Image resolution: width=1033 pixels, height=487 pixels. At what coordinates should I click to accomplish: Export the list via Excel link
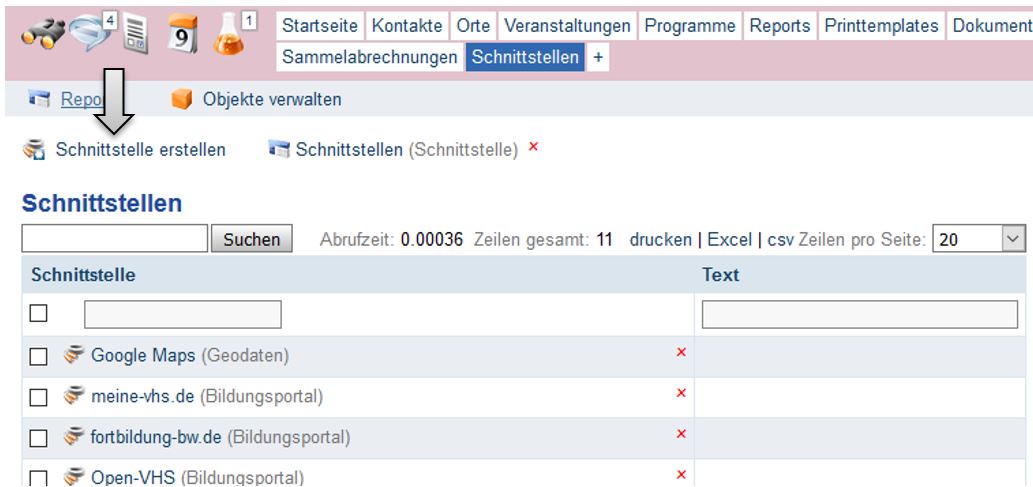(729, 239)
